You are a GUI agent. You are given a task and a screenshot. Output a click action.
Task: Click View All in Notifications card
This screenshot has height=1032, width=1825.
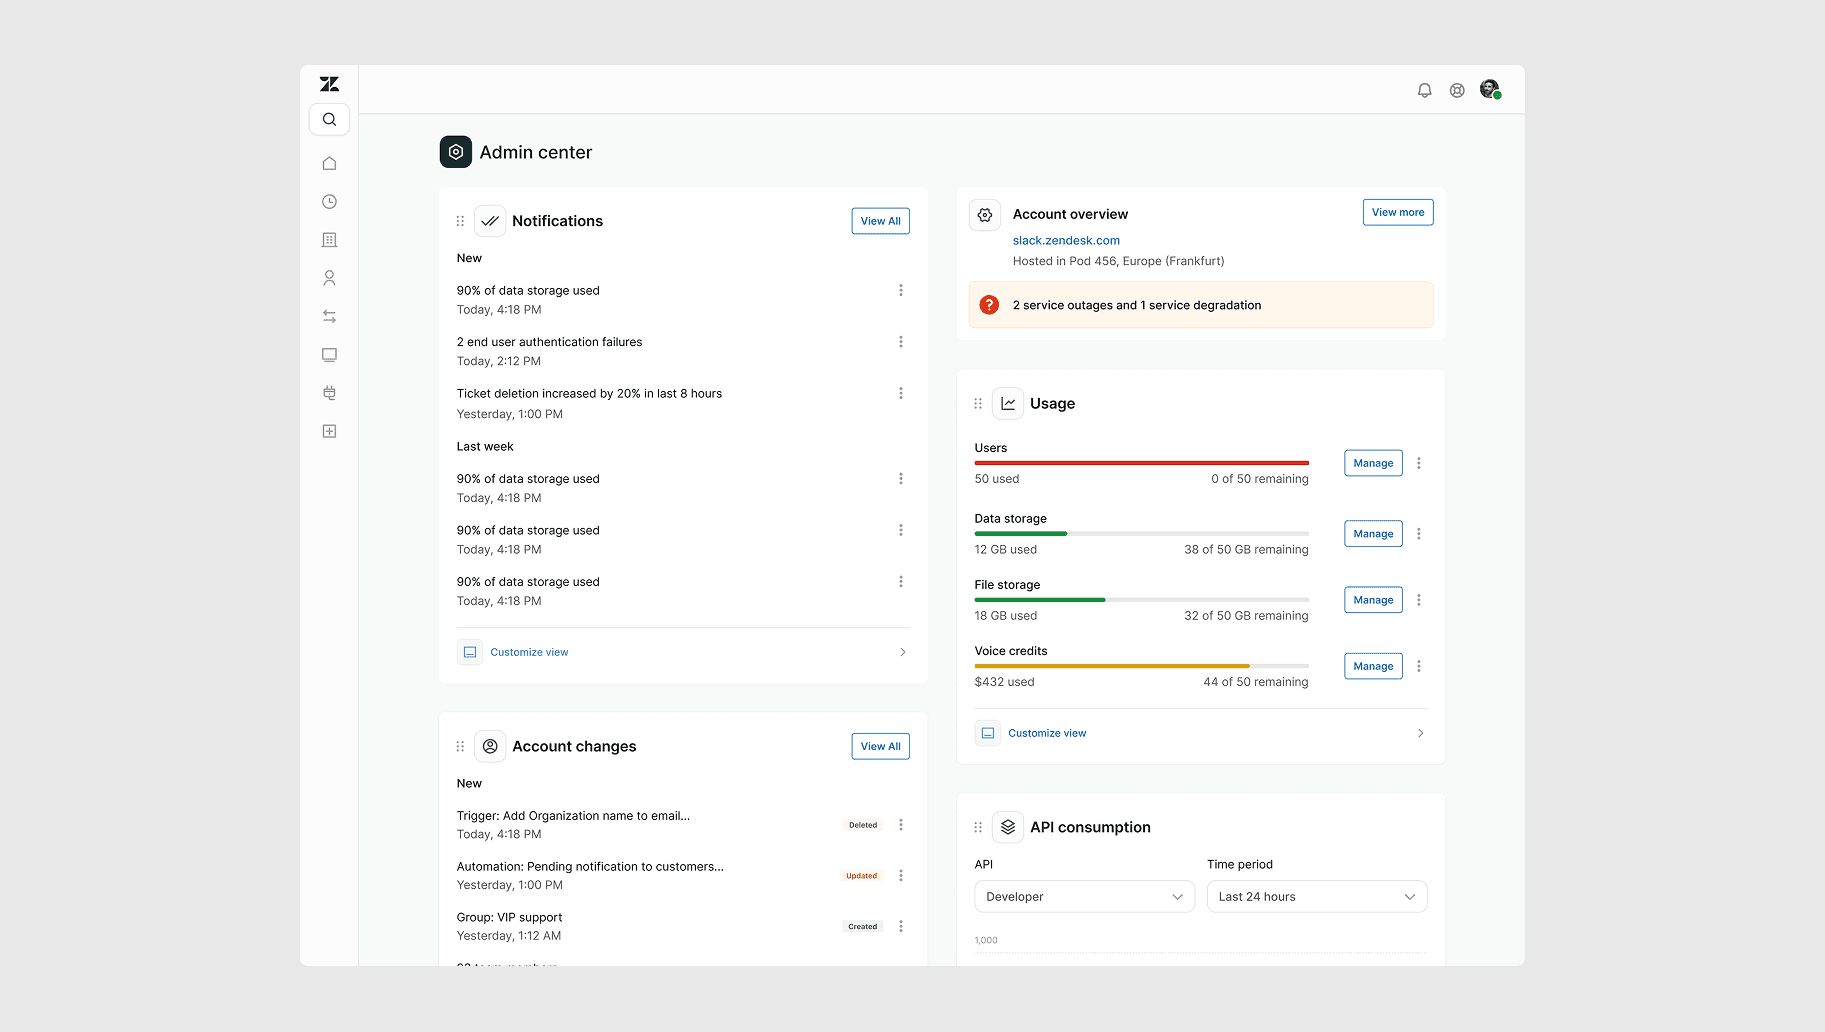pos(880,221)
